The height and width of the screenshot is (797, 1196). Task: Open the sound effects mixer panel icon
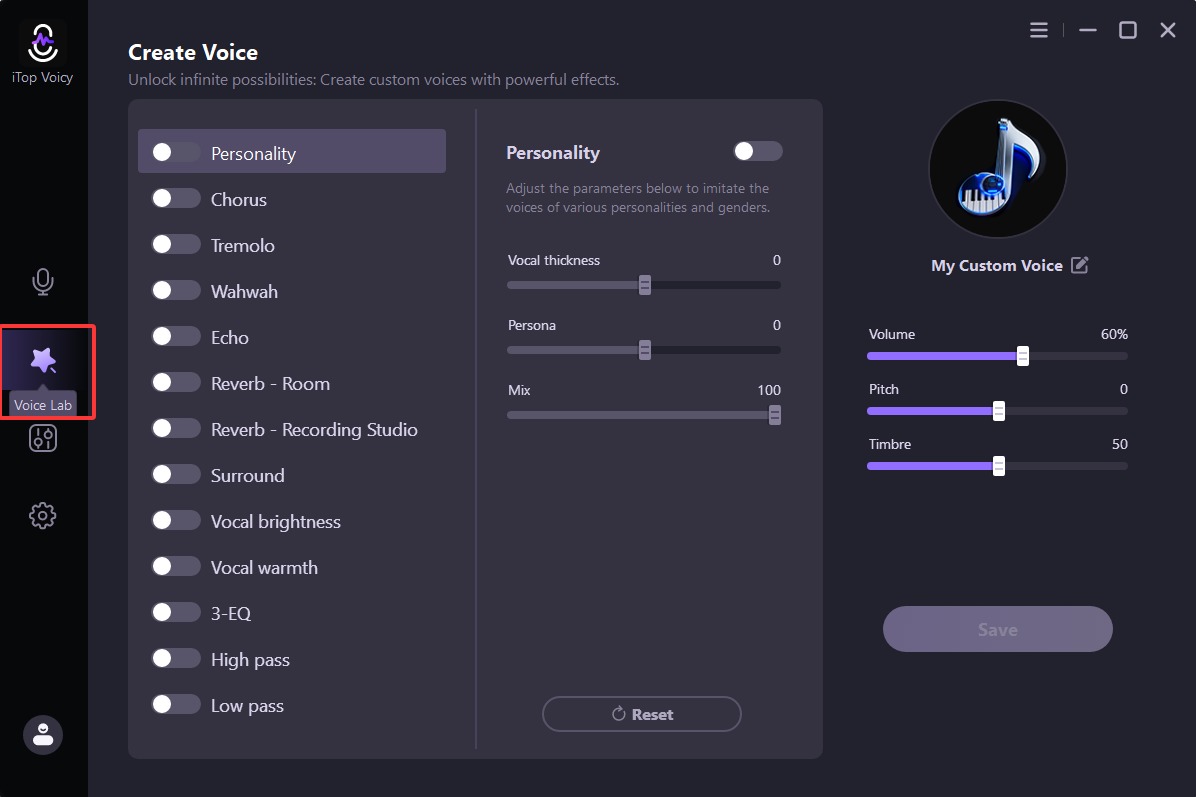pyautogui.click(x=42, y=438)
